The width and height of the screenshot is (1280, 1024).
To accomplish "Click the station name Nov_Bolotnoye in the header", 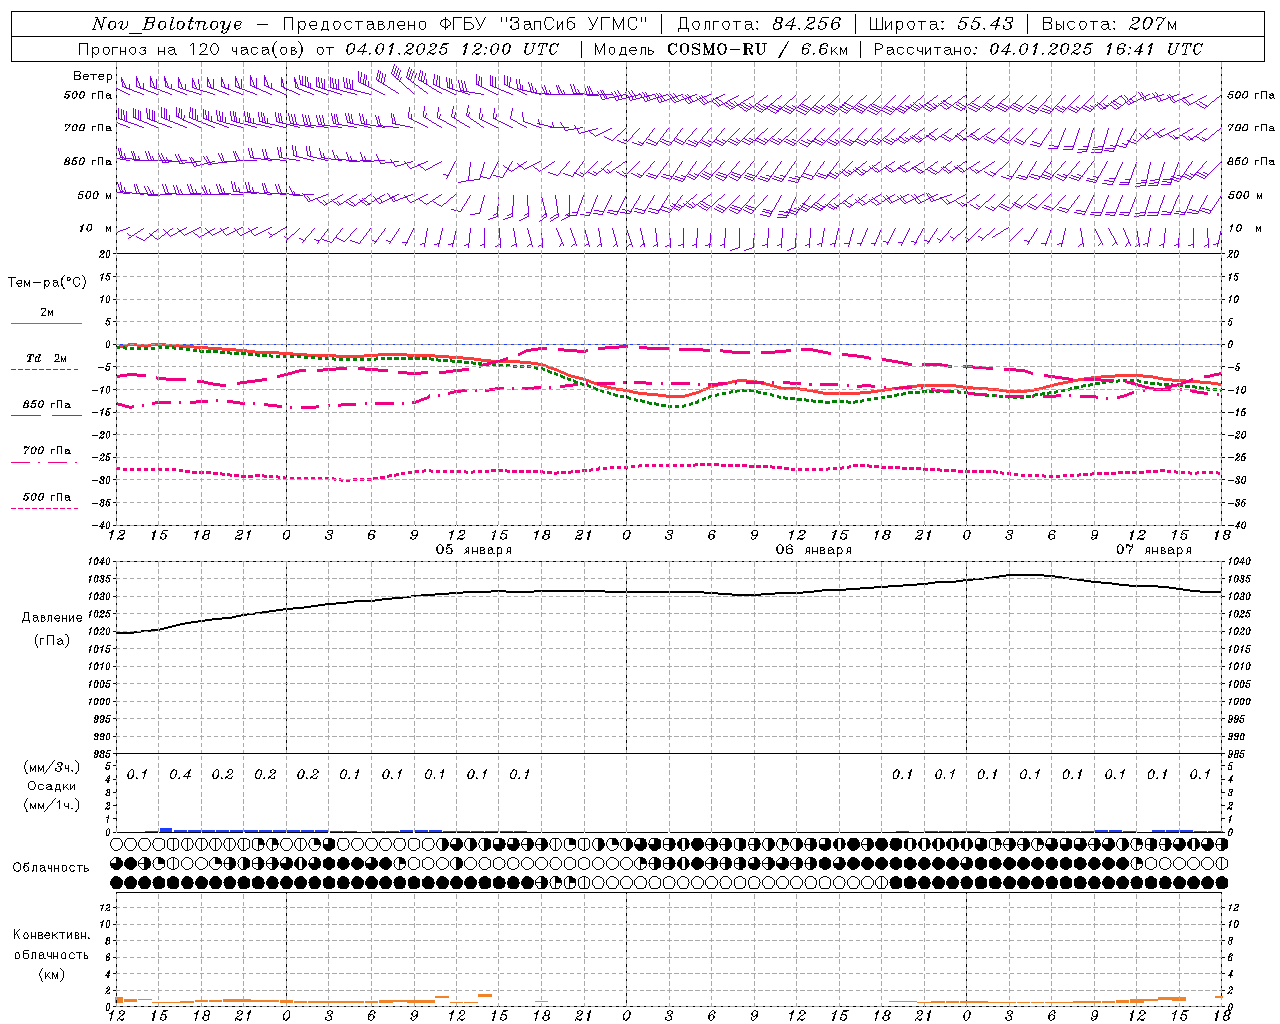I will coord(166,24).
